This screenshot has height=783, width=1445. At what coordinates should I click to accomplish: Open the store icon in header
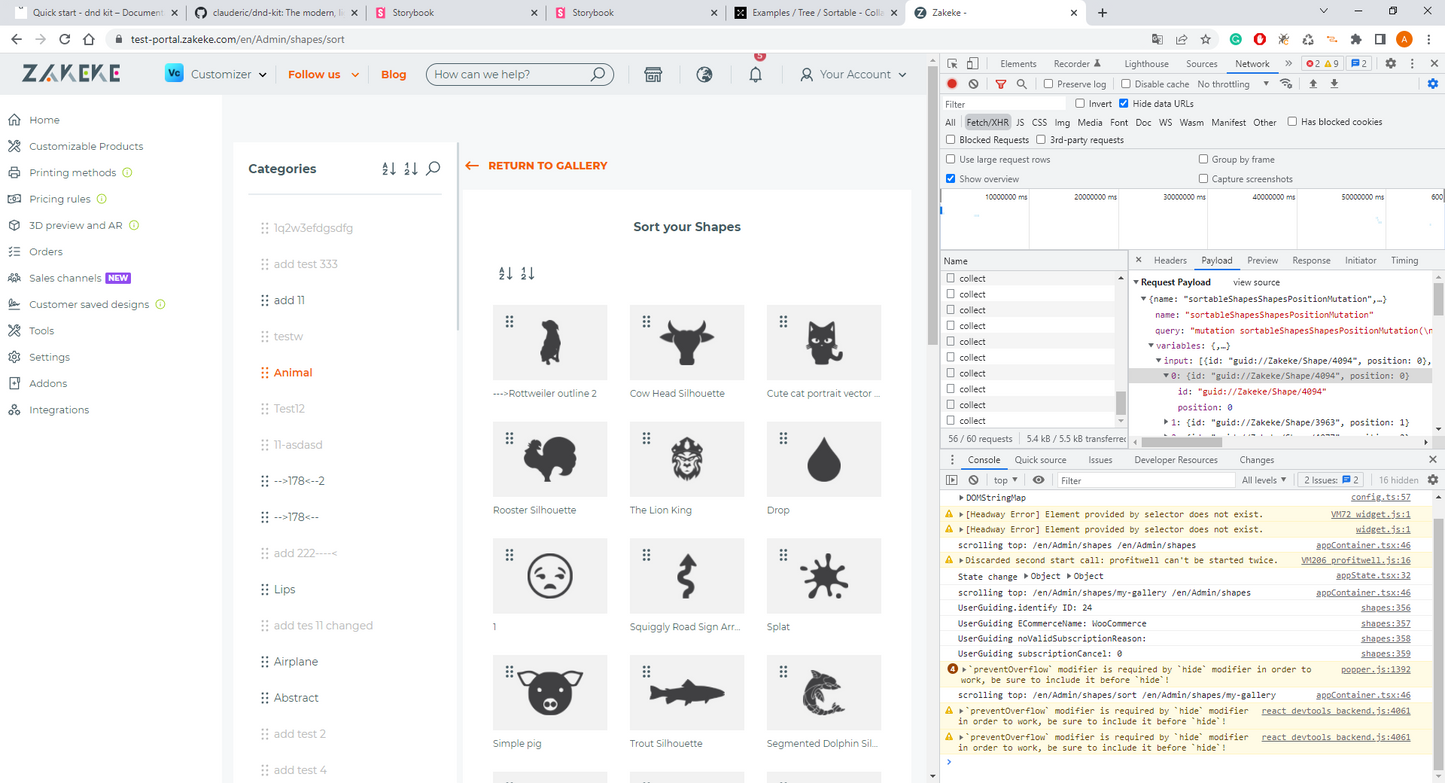653,75
